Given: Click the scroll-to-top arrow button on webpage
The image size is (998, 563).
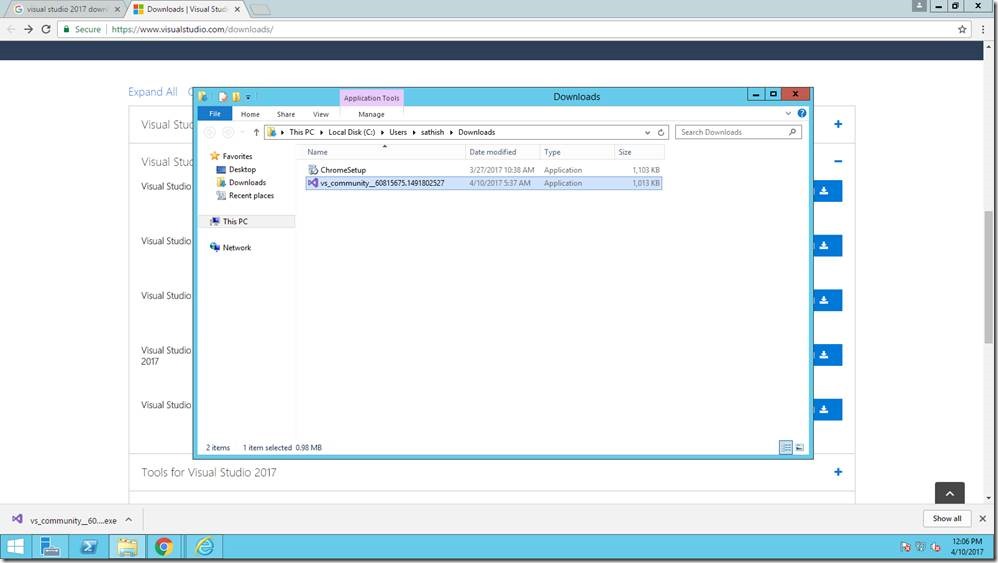Looking at the screenshot, I should pos(950,493).
